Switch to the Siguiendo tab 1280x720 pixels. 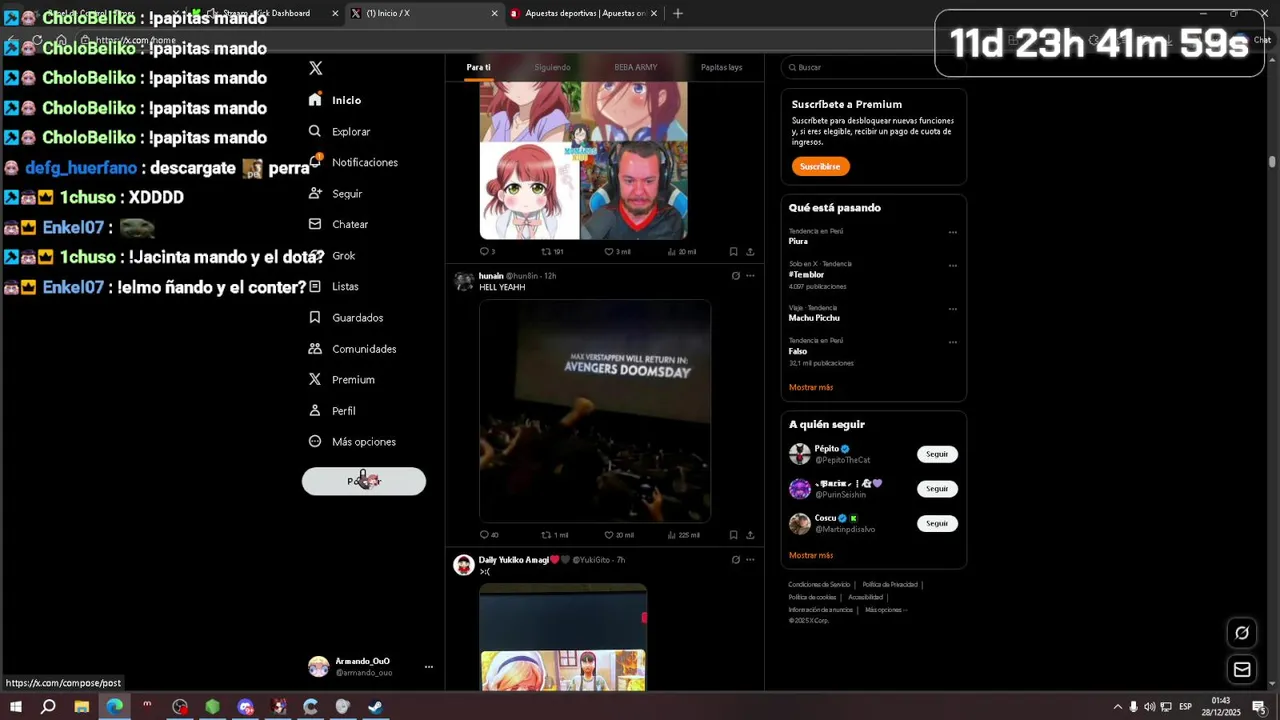(552, 67)
